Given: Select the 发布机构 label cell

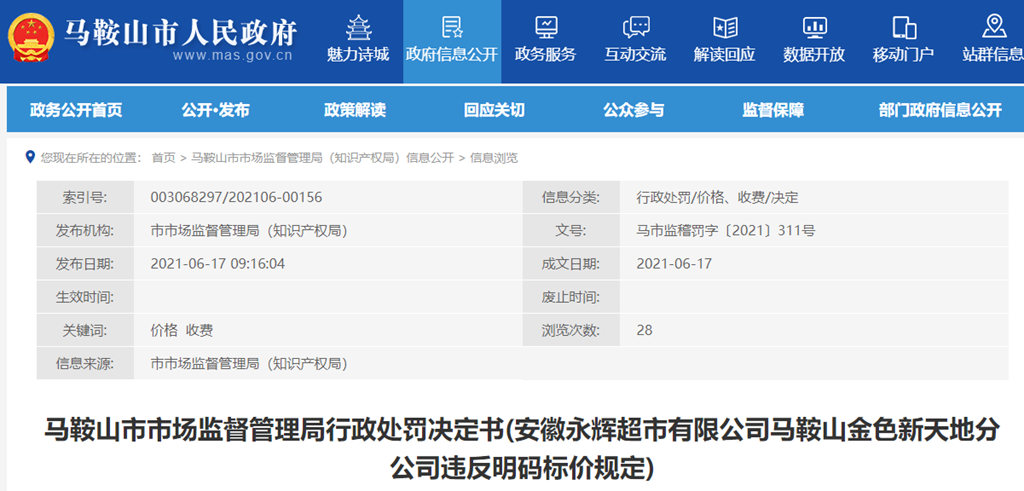Looking at the screenshot, I should coord(85,230).
